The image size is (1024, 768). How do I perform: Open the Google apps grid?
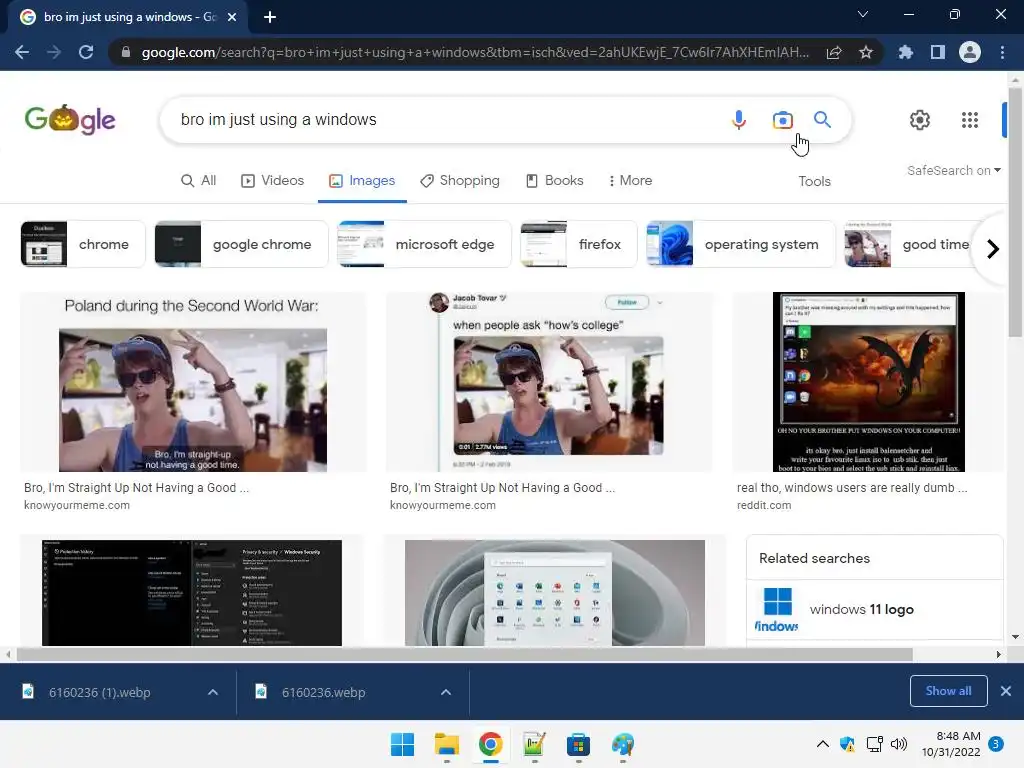970,120
